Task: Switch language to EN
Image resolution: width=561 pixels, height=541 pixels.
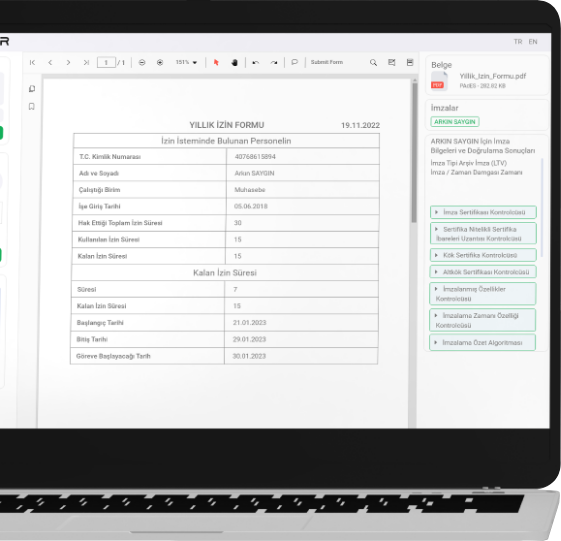Action: [x=533, y=42]
